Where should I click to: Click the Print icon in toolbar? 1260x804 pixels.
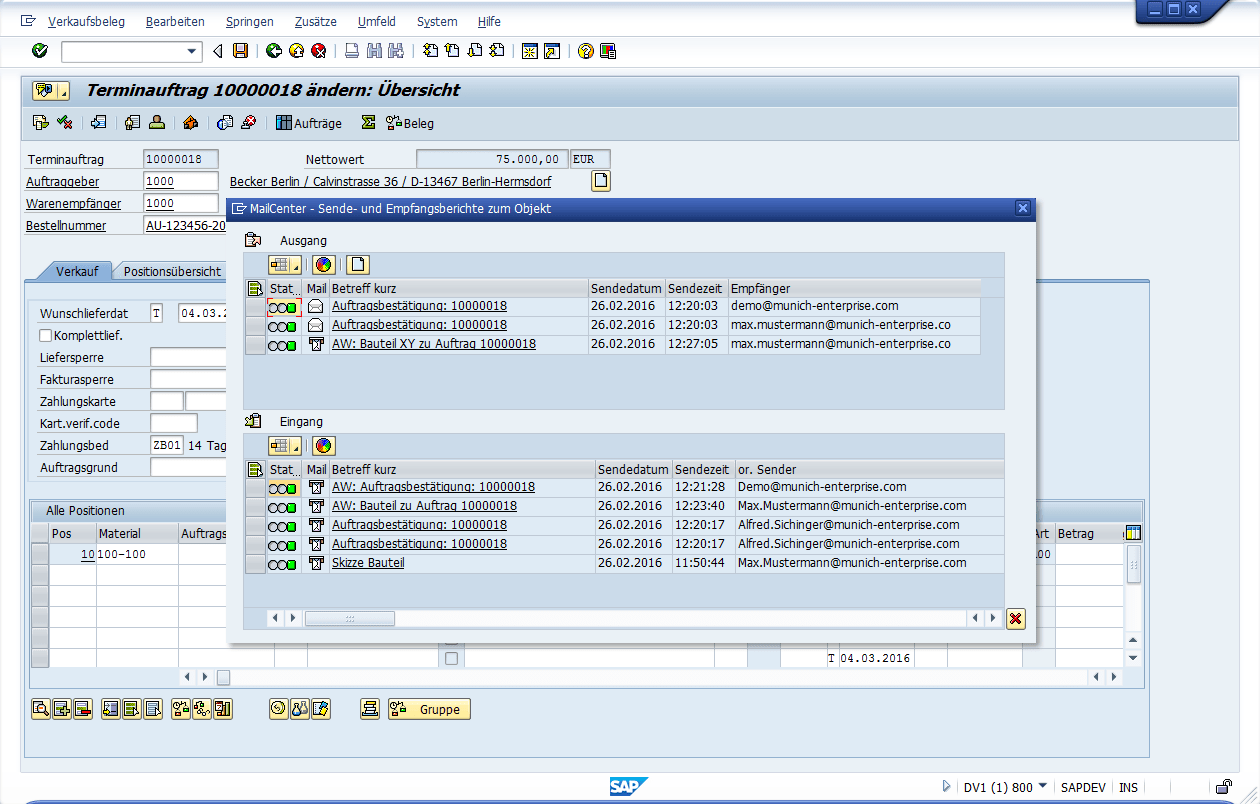[x=351, y=51]
